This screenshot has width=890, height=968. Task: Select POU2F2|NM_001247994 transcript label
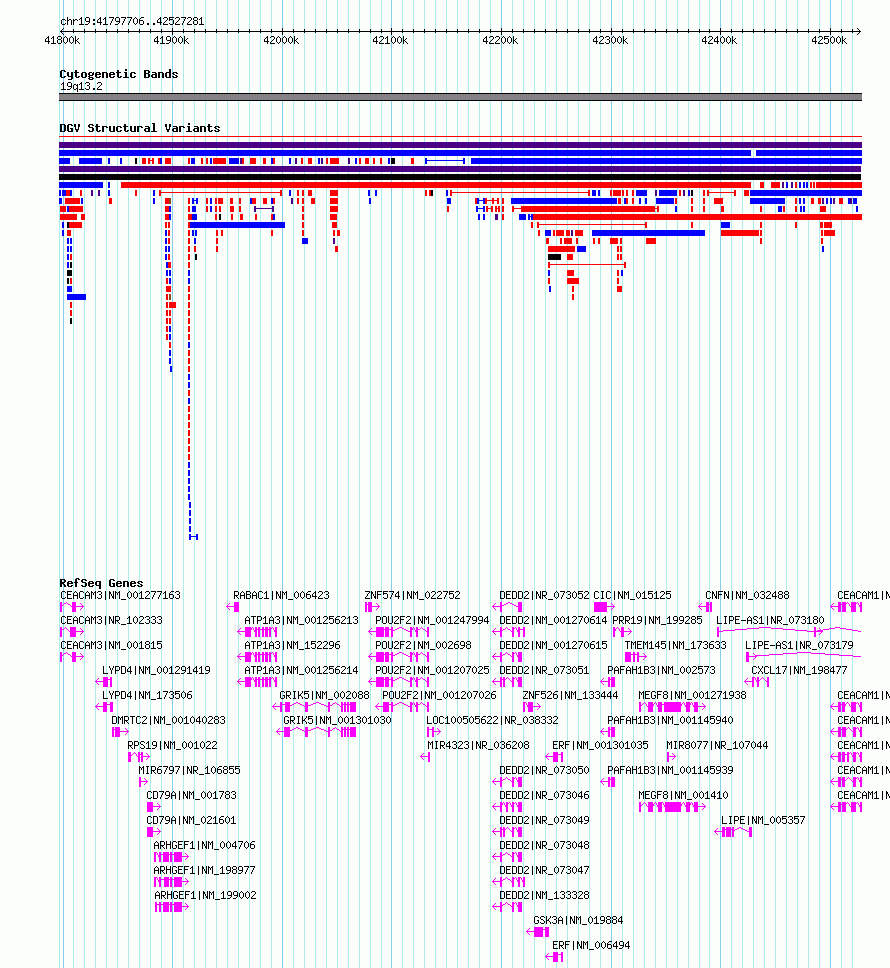tap(432, 620)
